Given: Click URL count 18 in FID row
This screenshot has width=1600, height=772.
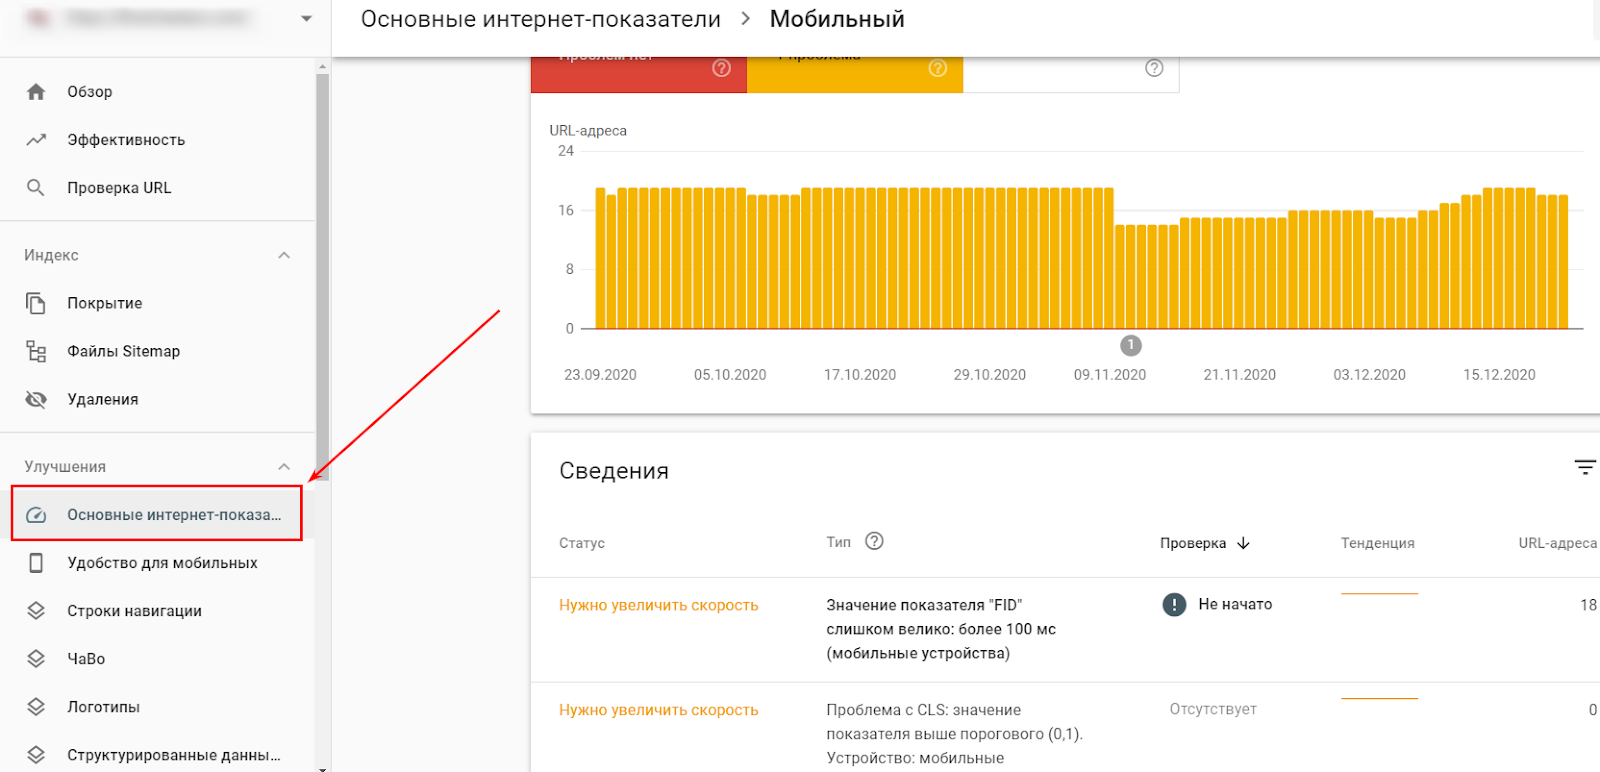Looking at the screenshot, I should pyautogui.click(x=1588, y=605).
